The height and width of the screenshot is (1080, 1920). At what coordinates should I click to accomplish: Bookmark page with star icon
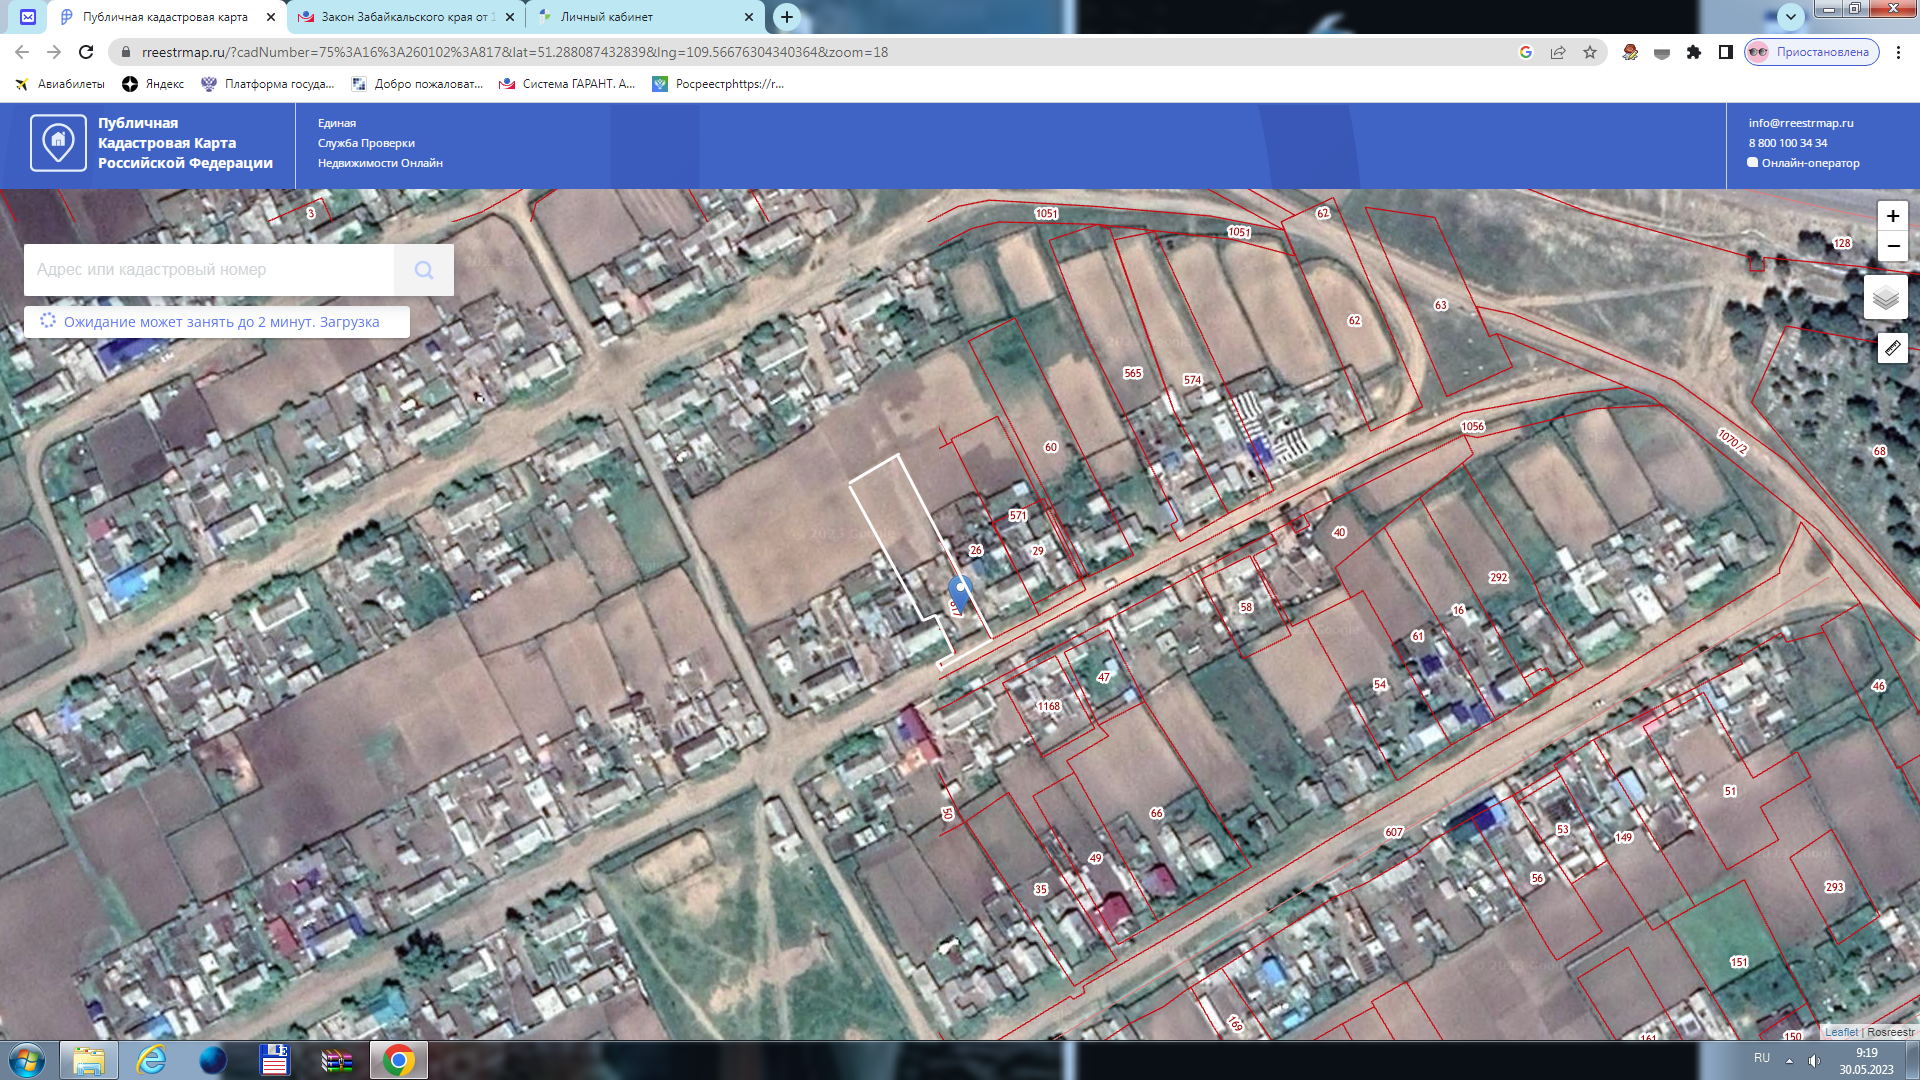pos(1590,52)
